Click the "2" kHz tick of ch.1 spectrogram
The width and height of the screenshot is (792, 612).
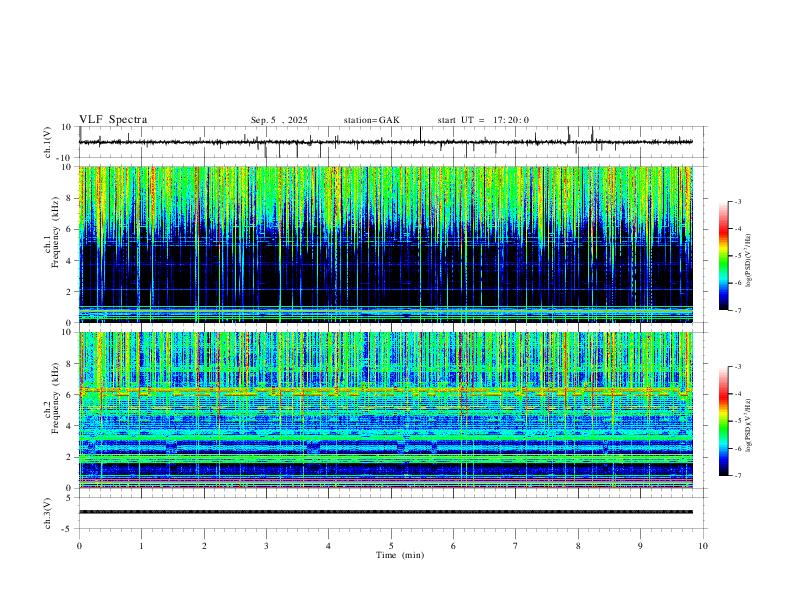point(69,291)
